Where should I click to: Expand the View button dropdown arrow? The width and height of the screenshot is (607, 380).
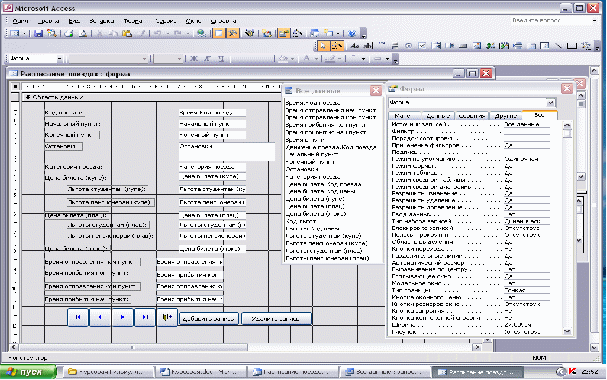(x=24, y=33)
